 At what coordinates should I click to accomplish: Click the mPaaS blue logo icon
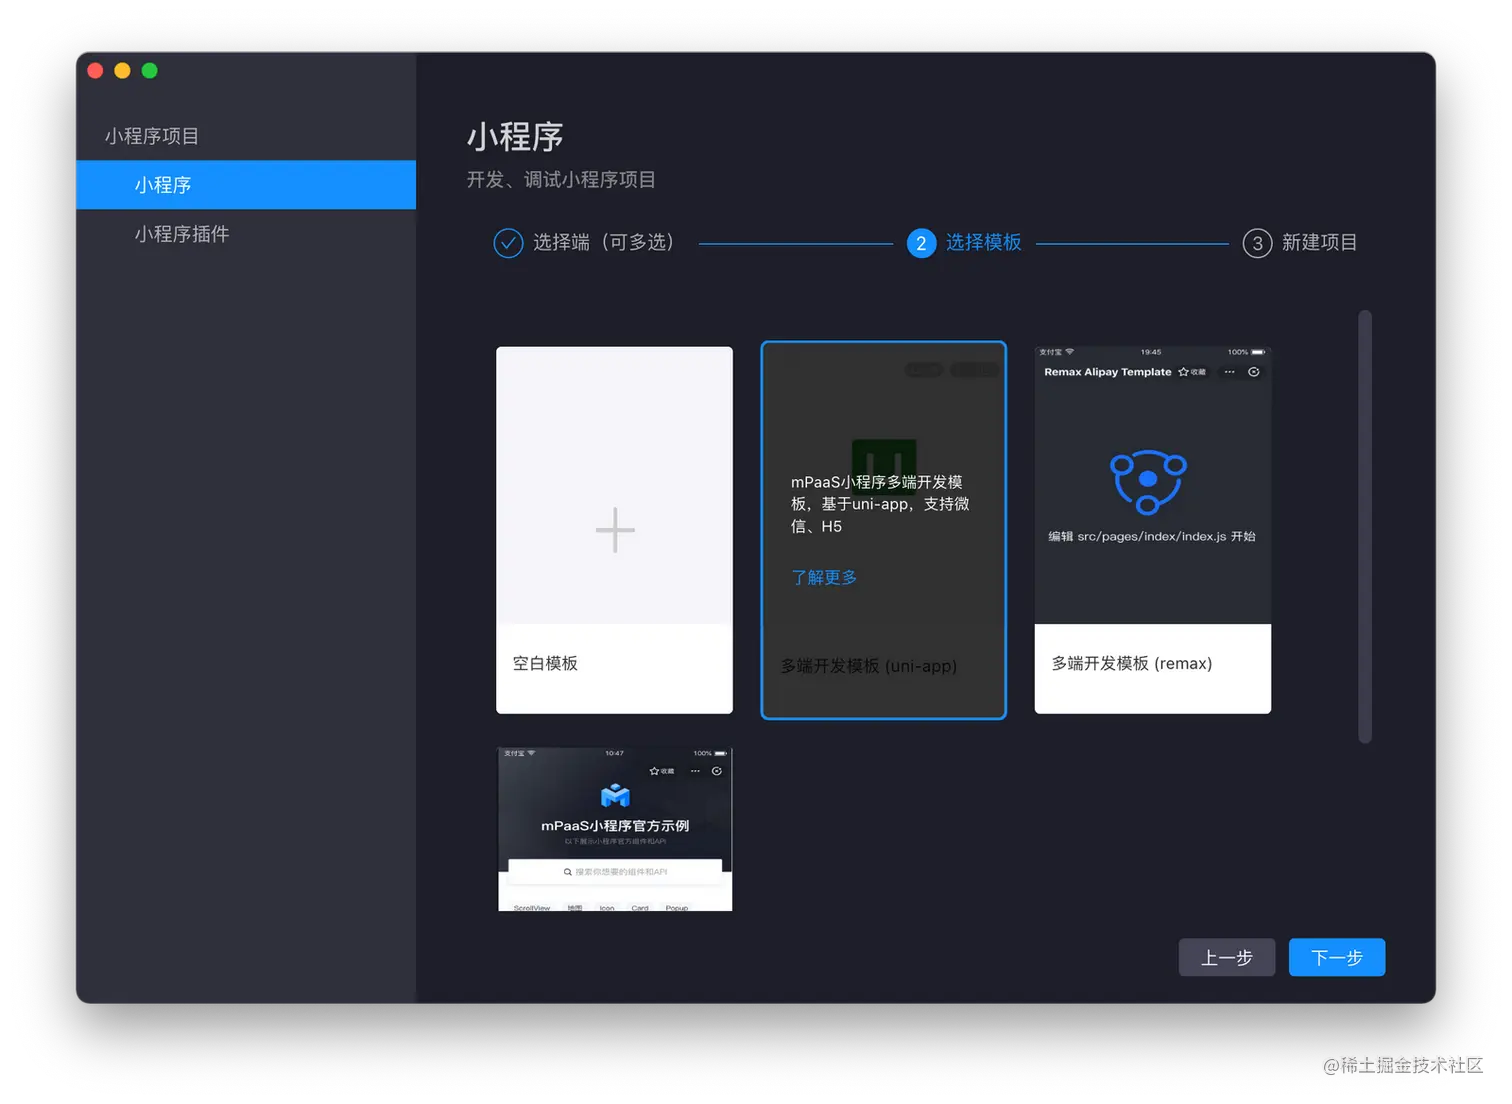(615, 796)
